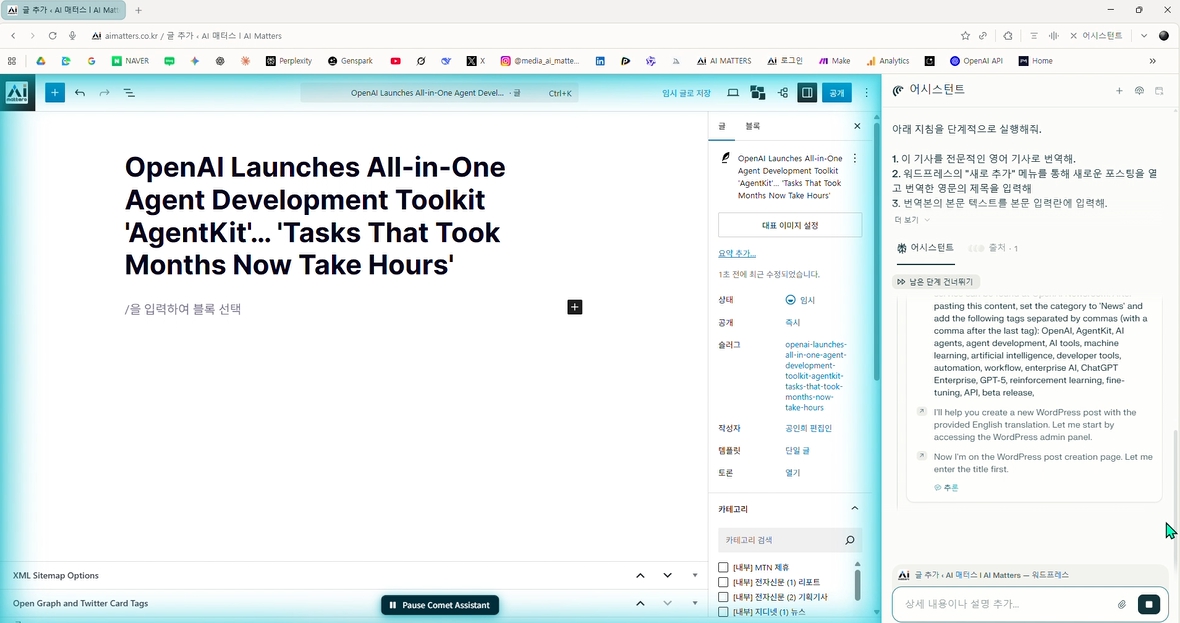Screen dimensions: 1180x623
Task: Click the category list scrollbar
Action: [858, 582]
